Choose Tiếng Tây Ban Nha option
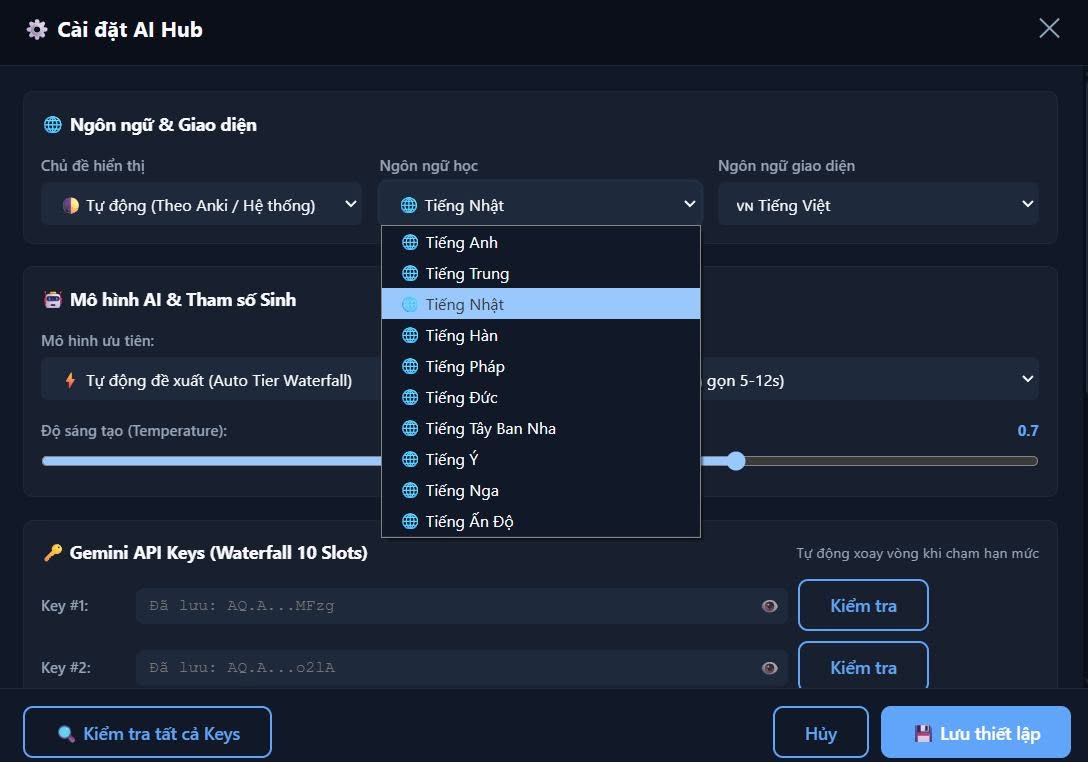 tap(541, 428)
